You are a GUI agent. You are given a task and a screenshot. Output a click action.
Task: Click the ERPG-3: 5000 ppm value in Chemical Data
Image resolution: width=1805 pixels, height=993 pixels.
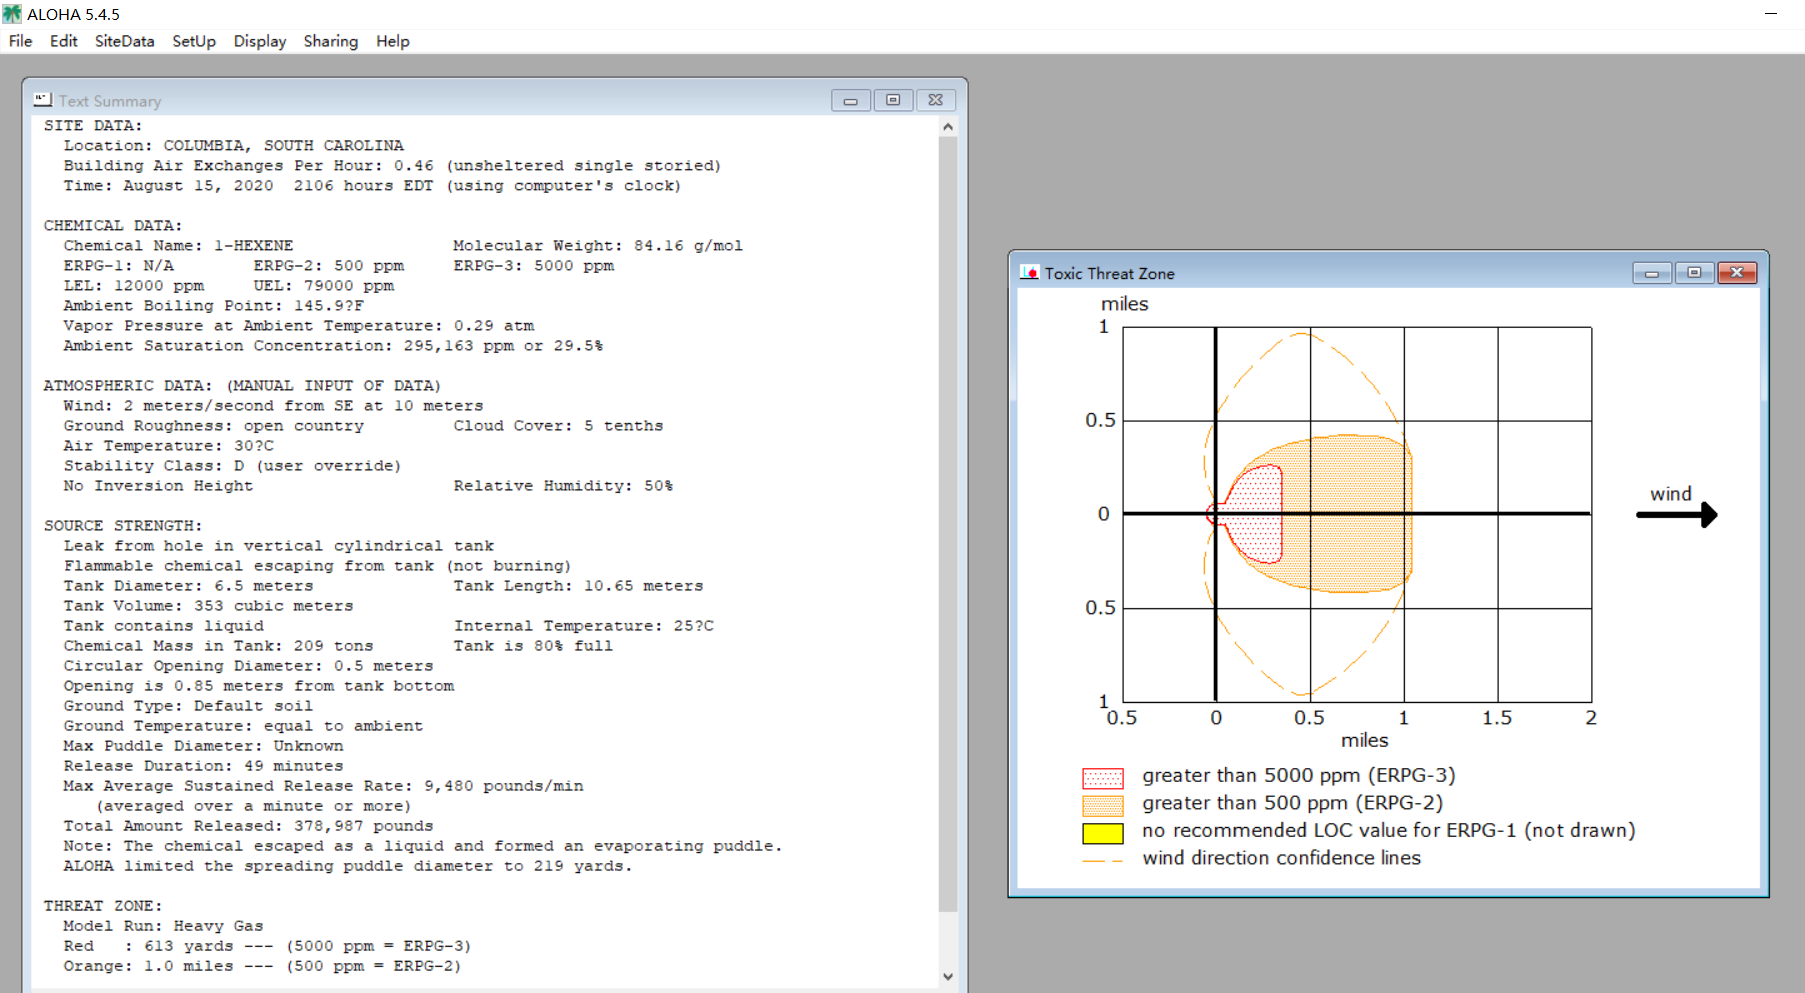pos(534,266)
